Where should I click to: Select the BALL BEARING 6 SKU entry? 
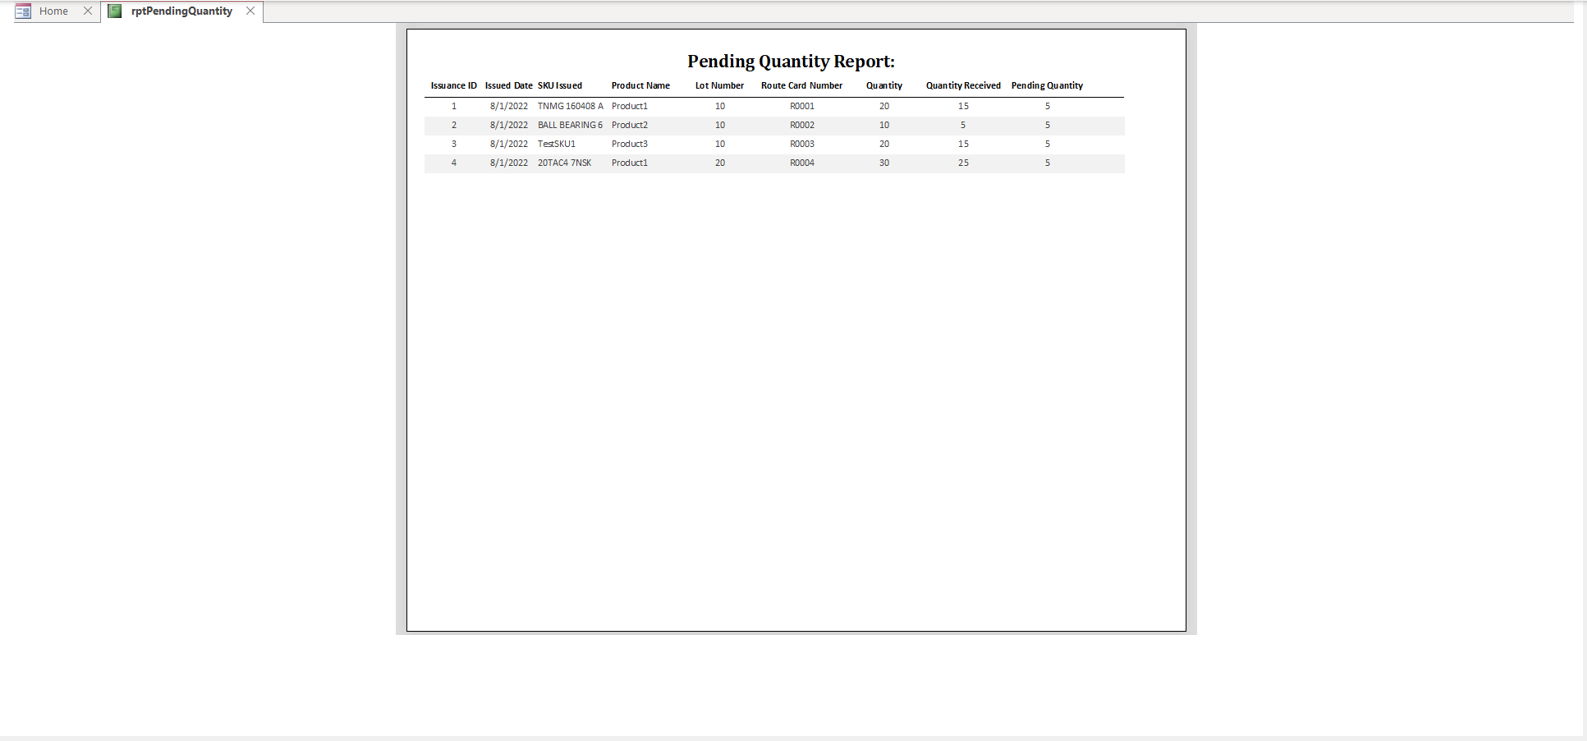[x=570, y=125]
